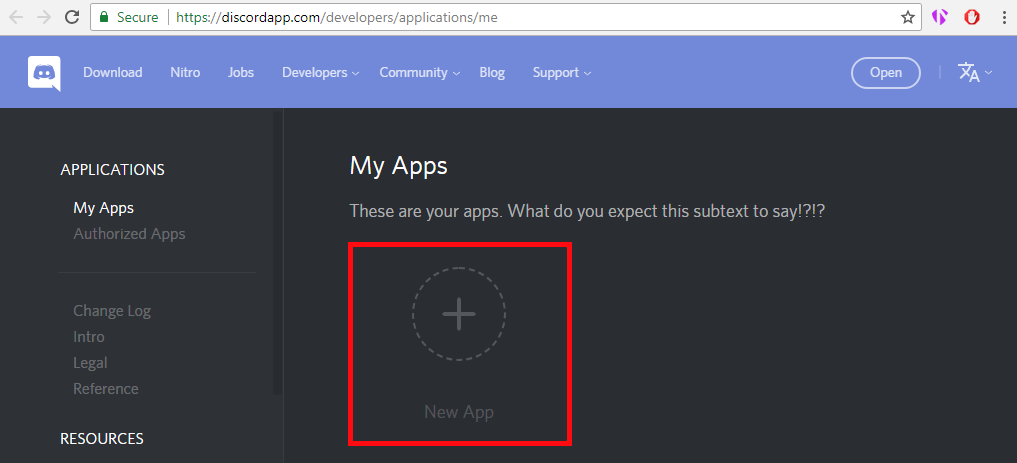Screen dimensions: 1017x463
Task: Open Authorized Apps in sidebar
Action: coord(130,234)
